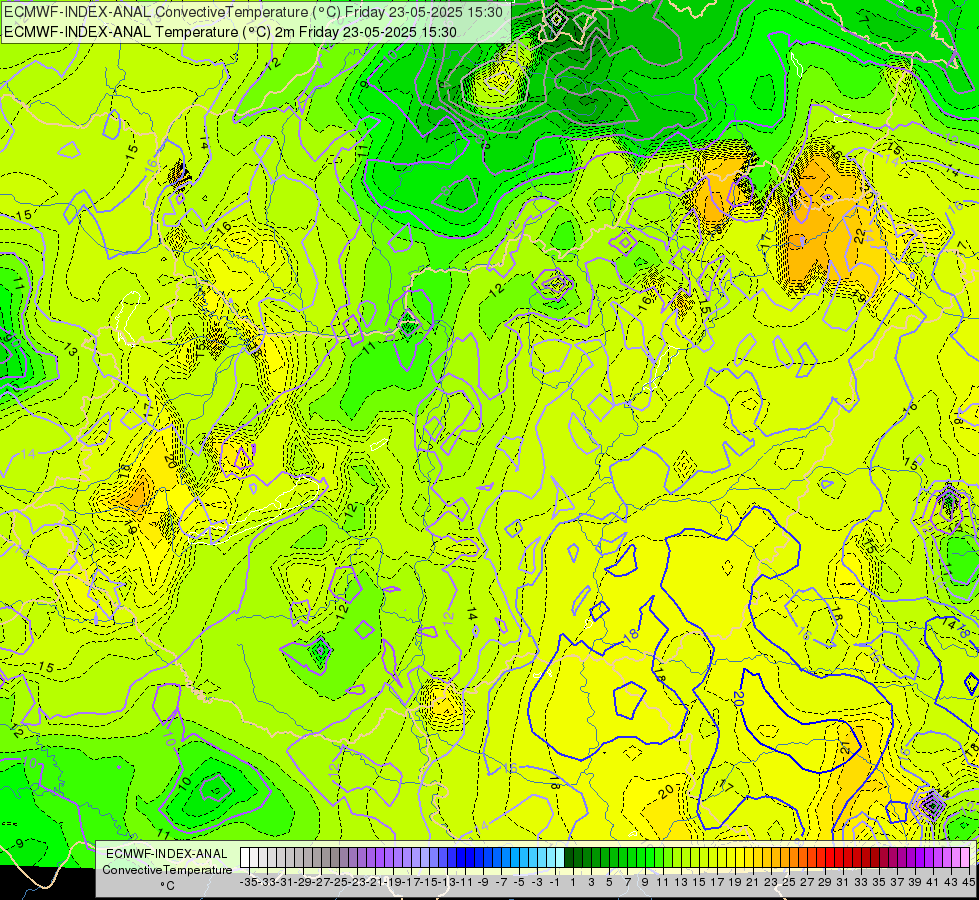Select the purple swatch above legend value 39
The width and height of the screenshot is (979, 900).
[912, 857]
